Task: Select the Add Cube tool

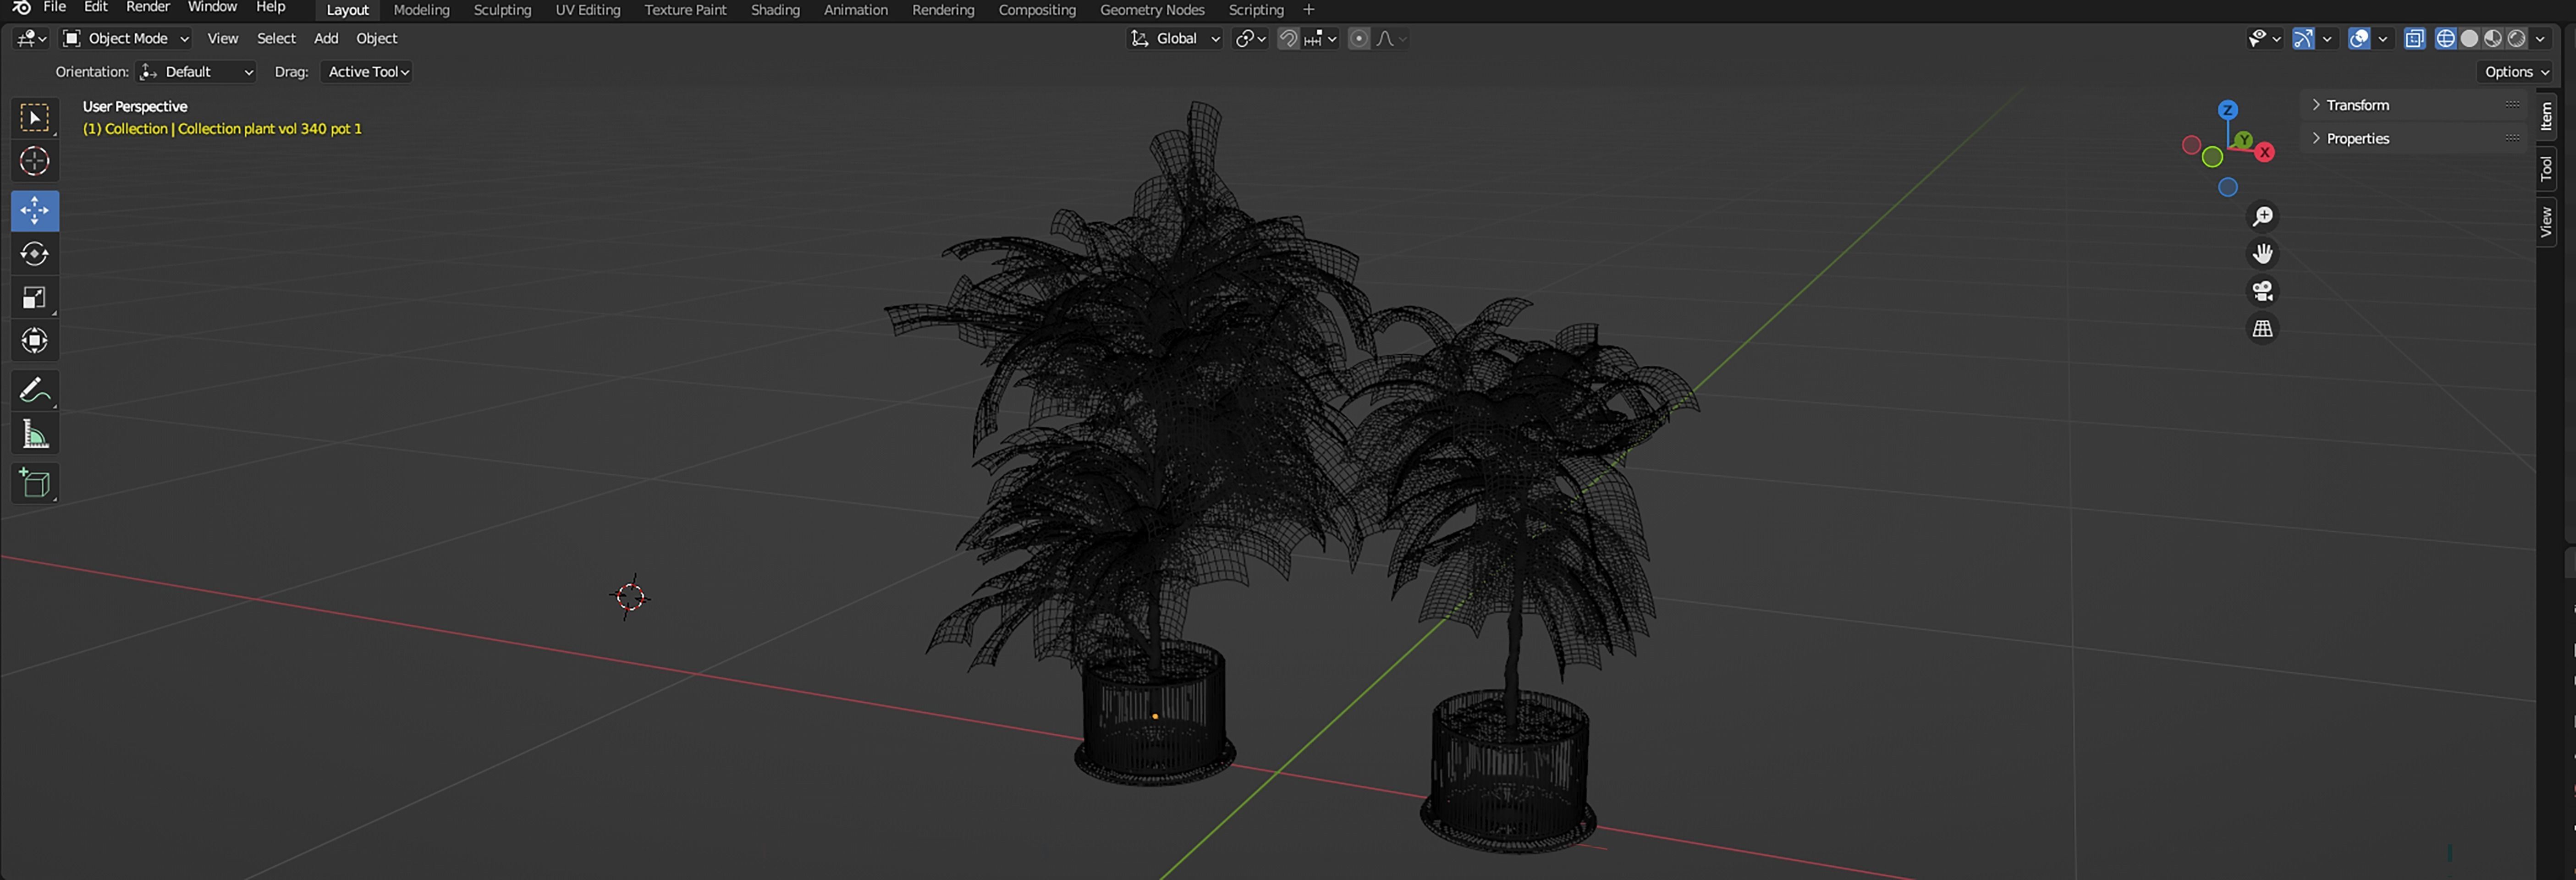Action: coord(35,483)
